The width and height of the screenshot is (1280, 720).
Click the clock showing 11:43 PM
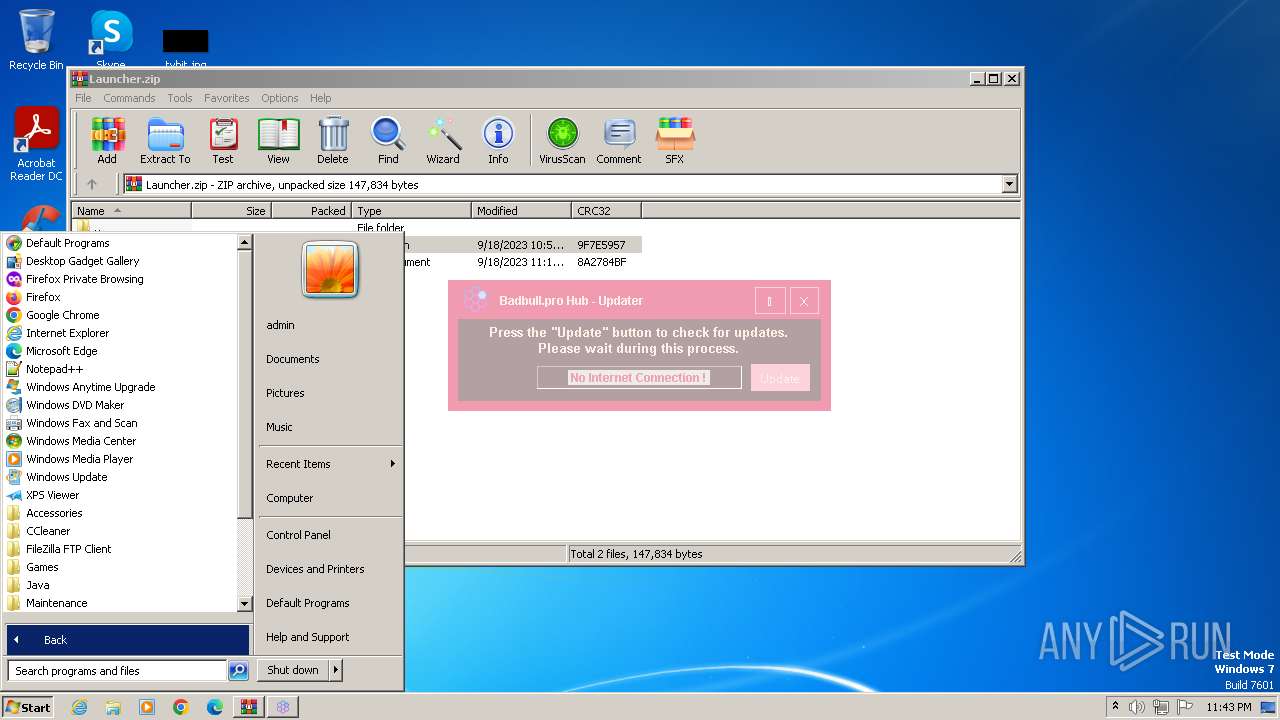(1228, 707)
